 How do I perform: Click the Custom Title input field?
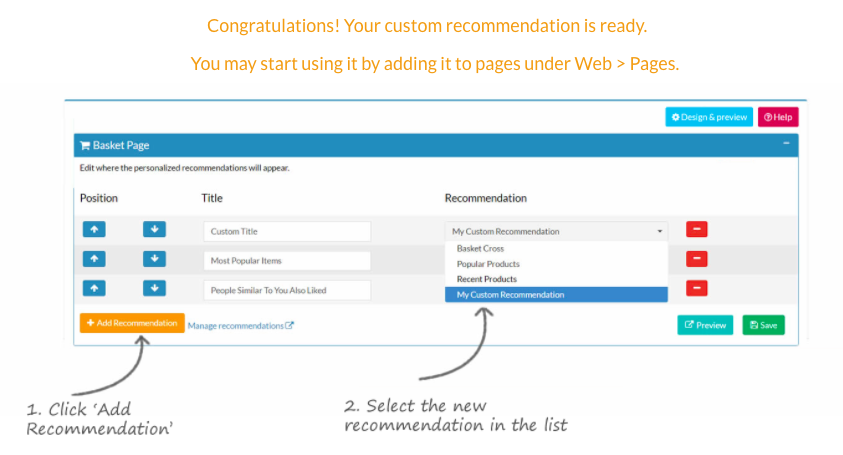tap(287, 231)
